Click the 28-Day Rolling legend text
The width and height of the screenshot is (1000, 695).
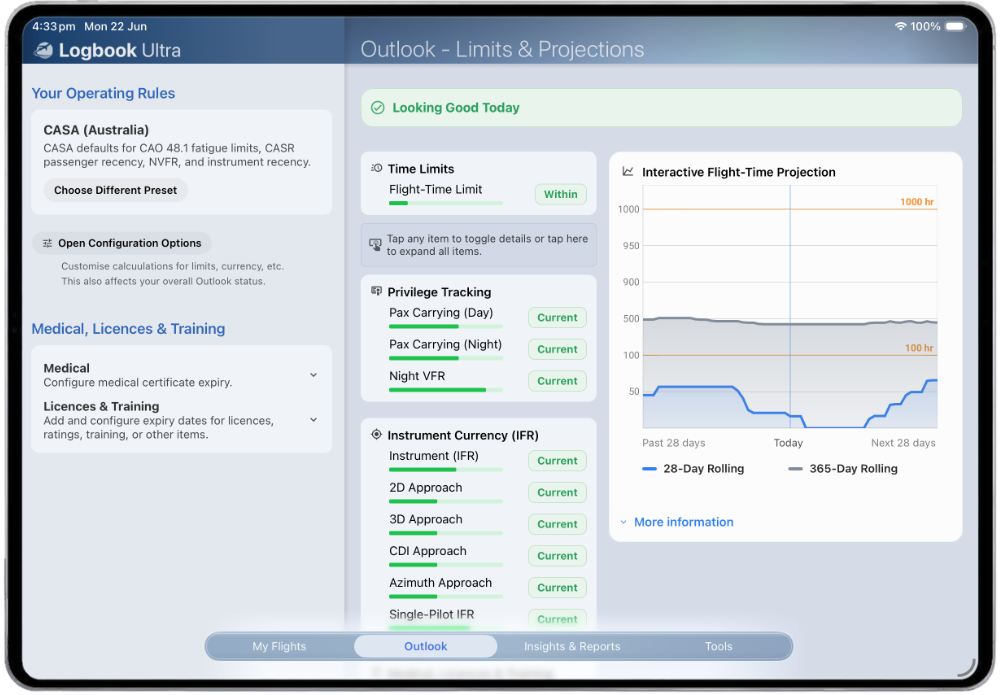pyautogui.click(x=705, y=469)
